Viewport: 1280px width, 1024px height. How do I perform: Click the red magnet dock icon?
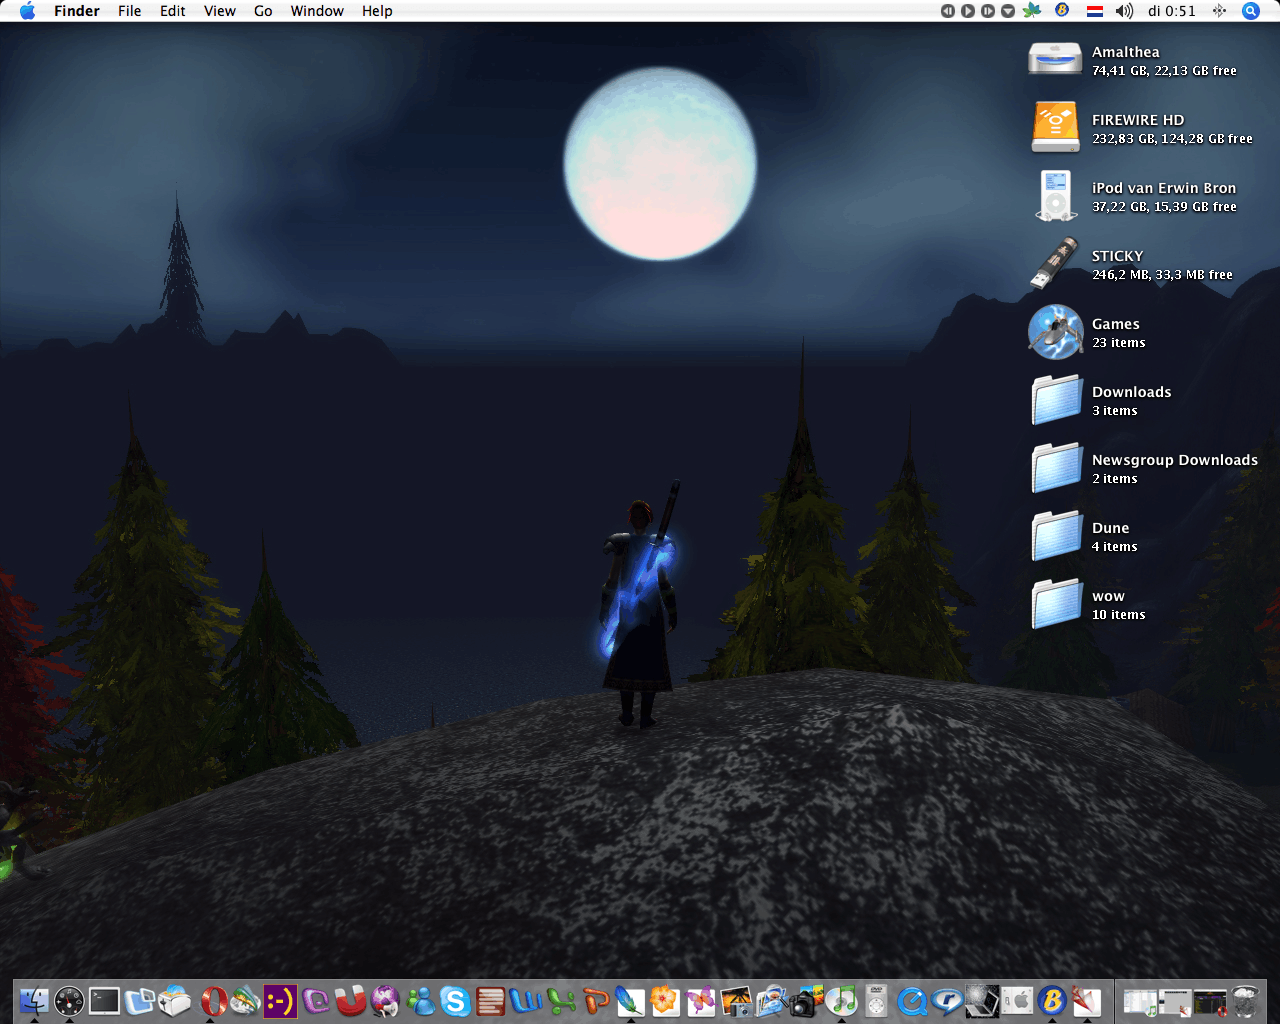tap(350, 1000)
